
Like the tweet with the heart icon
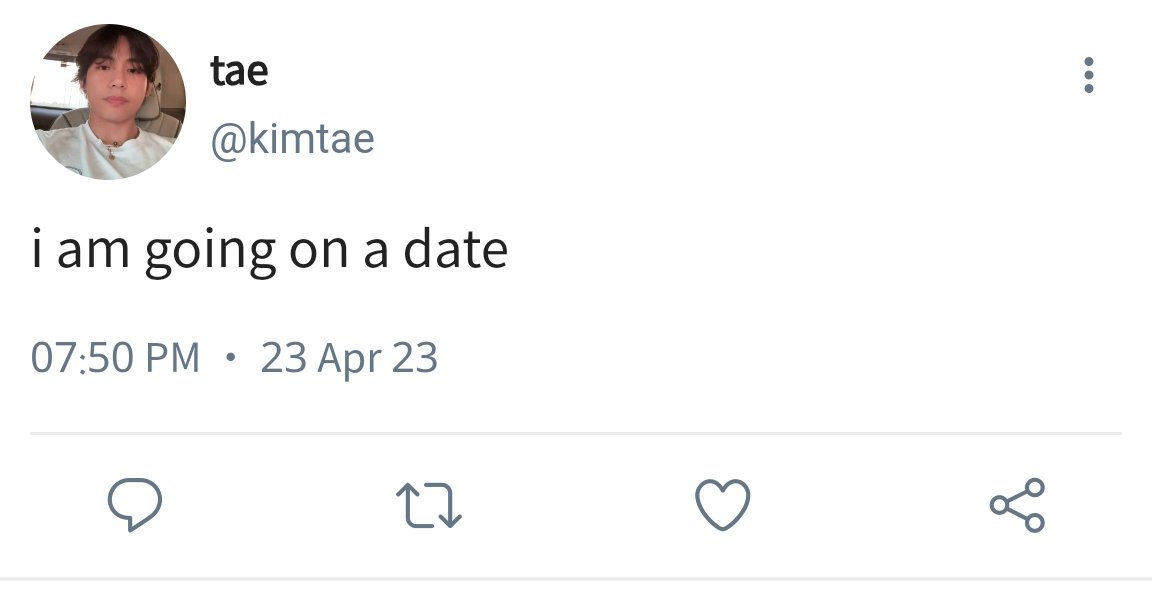(x=723, y=504)
